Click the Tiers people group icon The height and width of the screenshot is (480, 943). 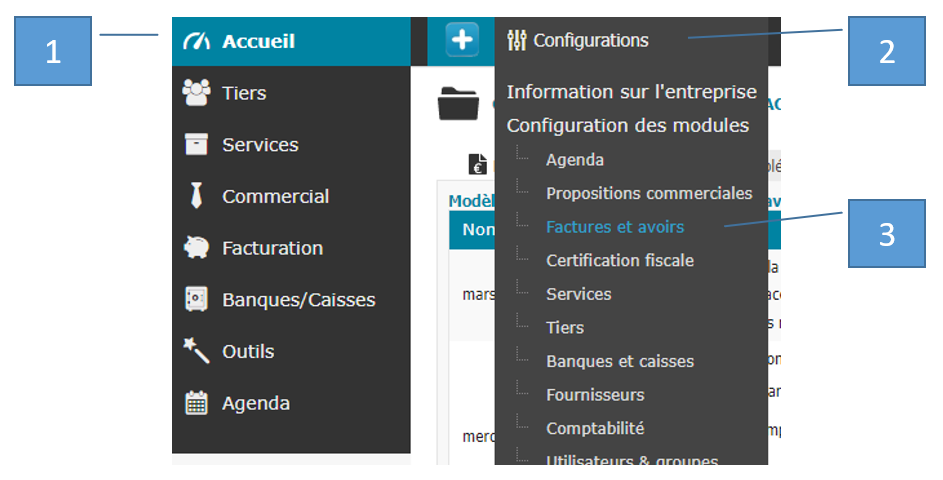tap(197, 93)
